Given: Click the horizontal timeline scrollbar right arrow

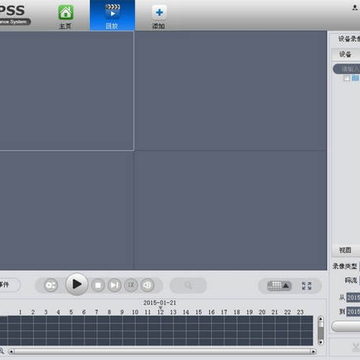Looking at the screenshot, I should (313, 351).
